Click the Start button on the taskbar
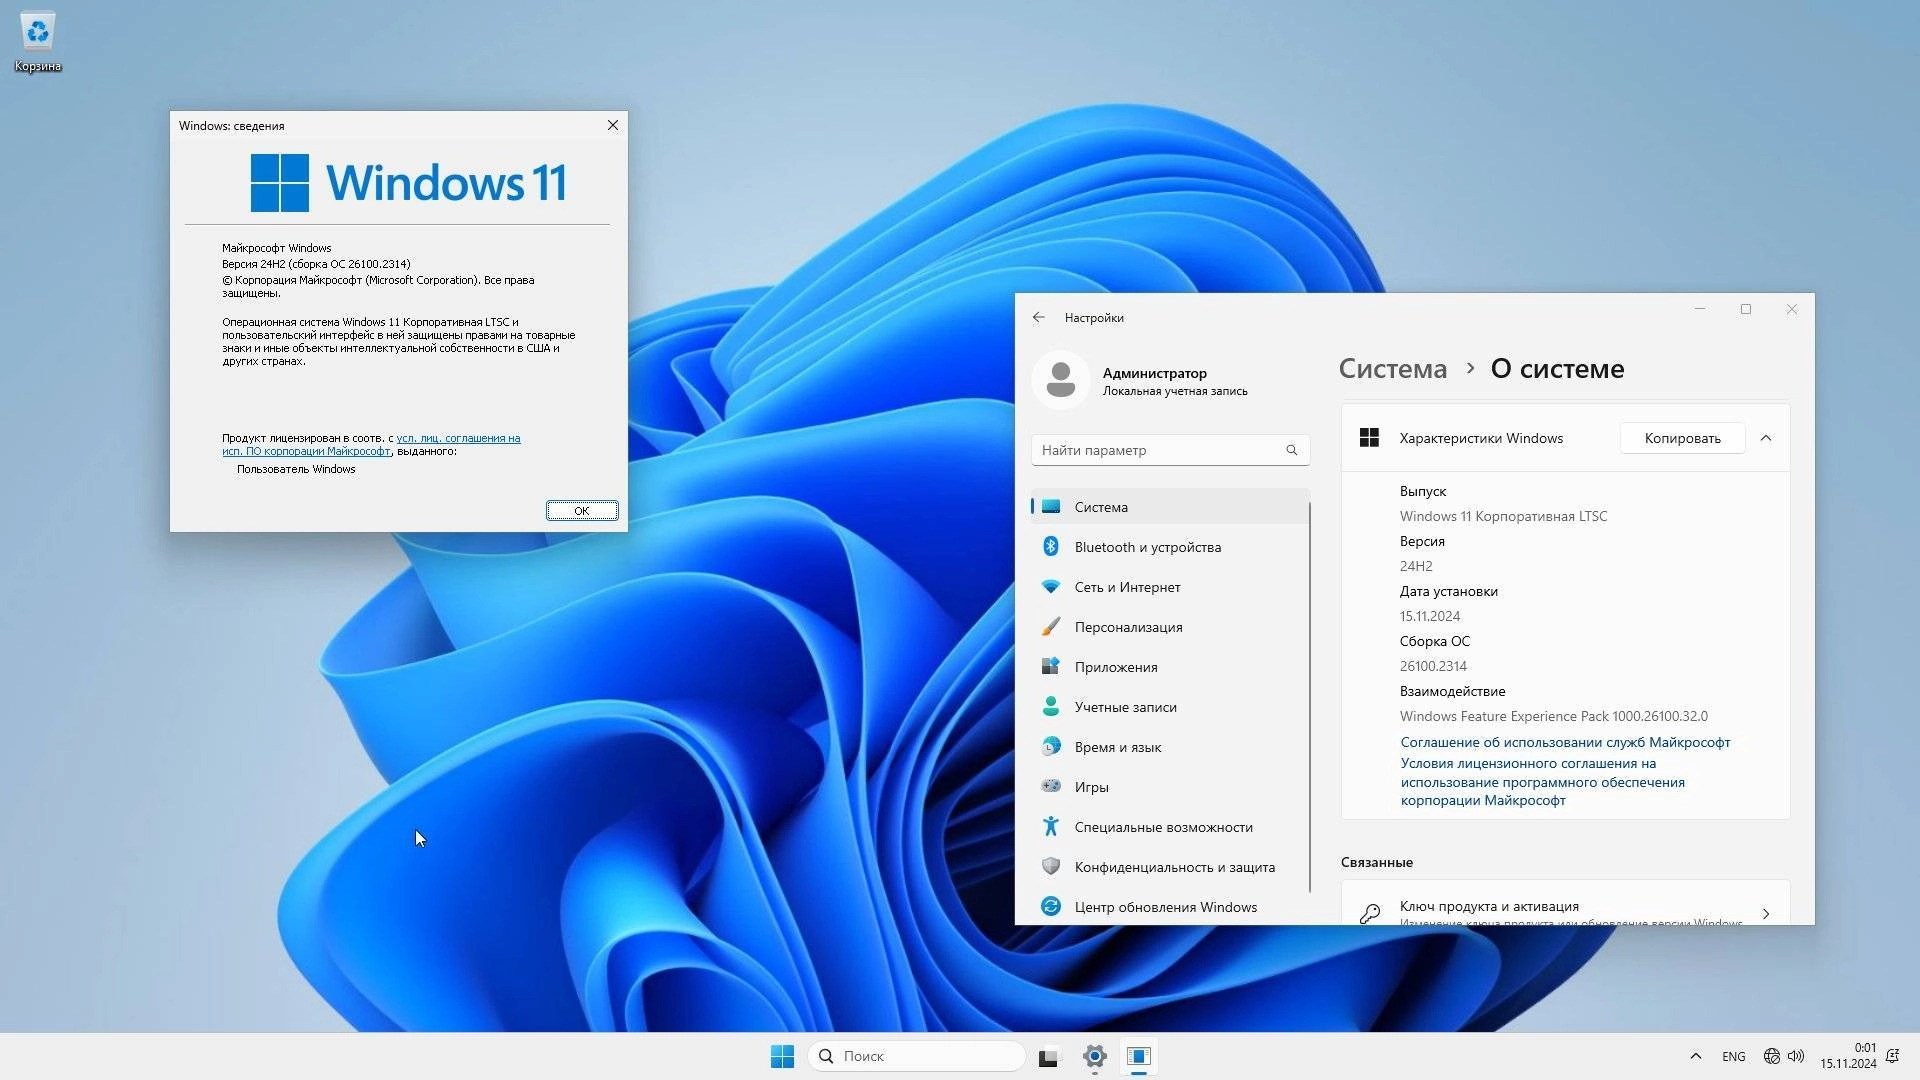This screenshot has height=1080, width=1920. pos(782,1056)
